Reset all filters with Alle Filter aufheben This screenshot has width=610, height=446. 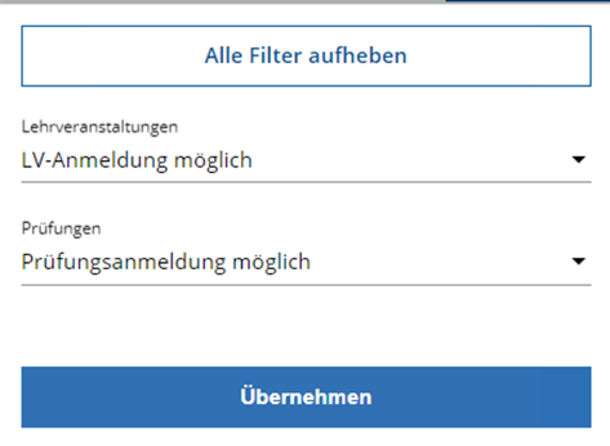tap(305, 55)
